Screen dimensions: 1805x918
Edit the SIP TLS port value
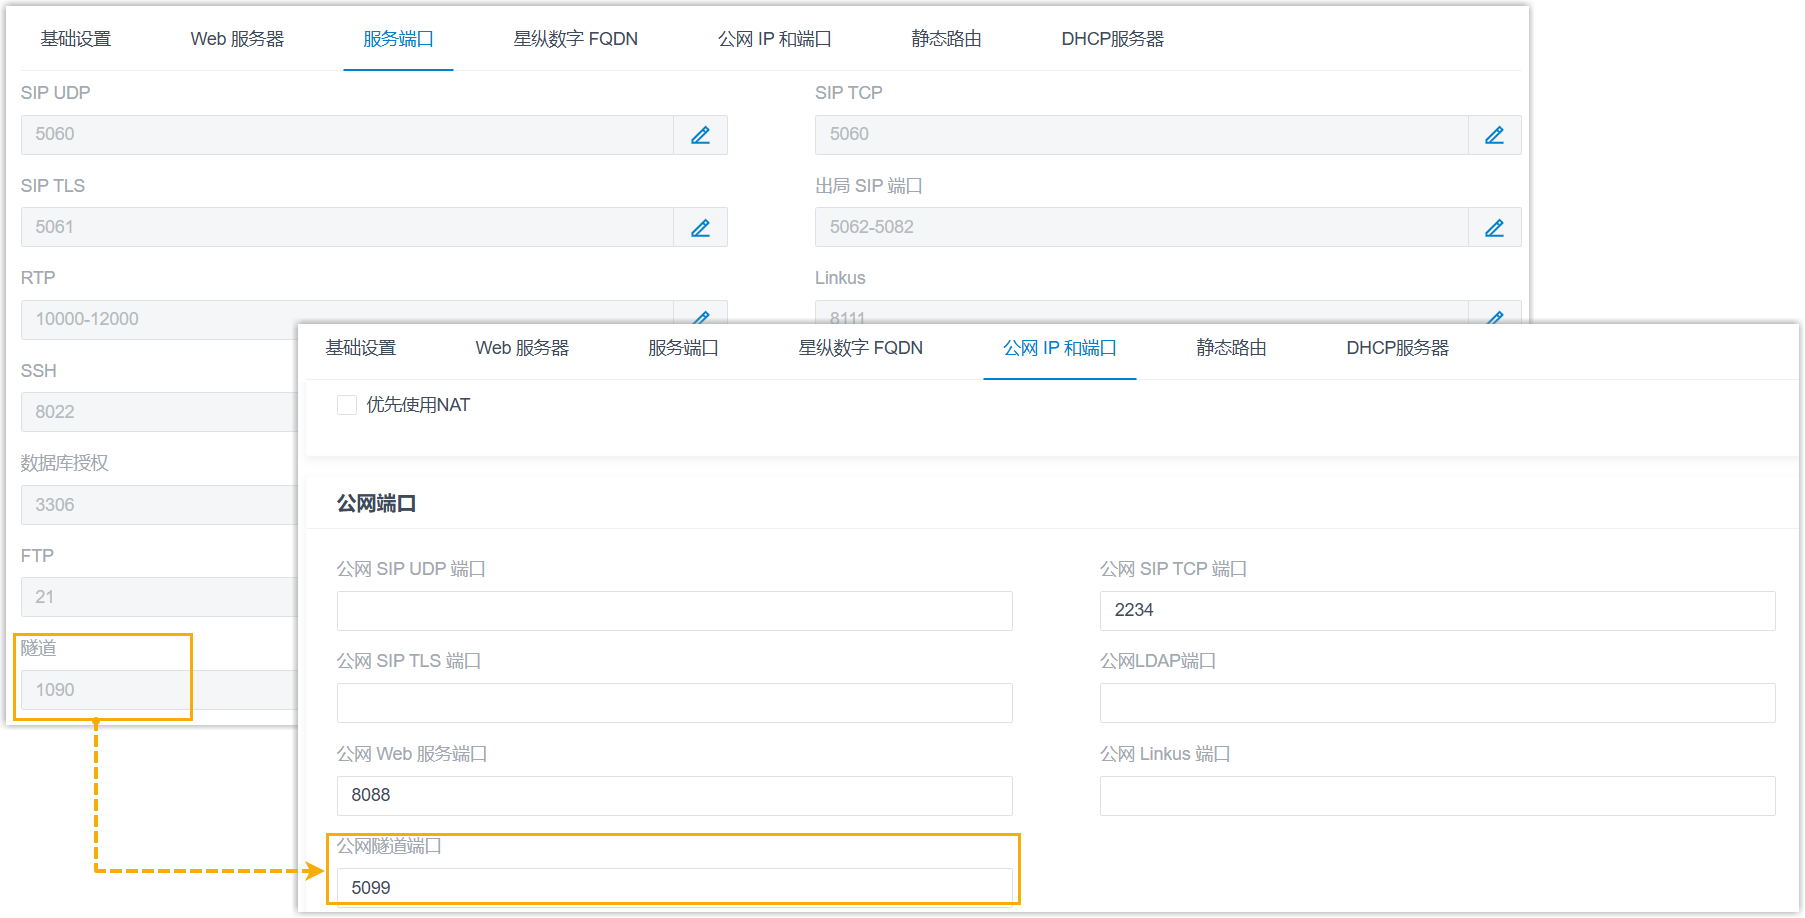(700, 228)
